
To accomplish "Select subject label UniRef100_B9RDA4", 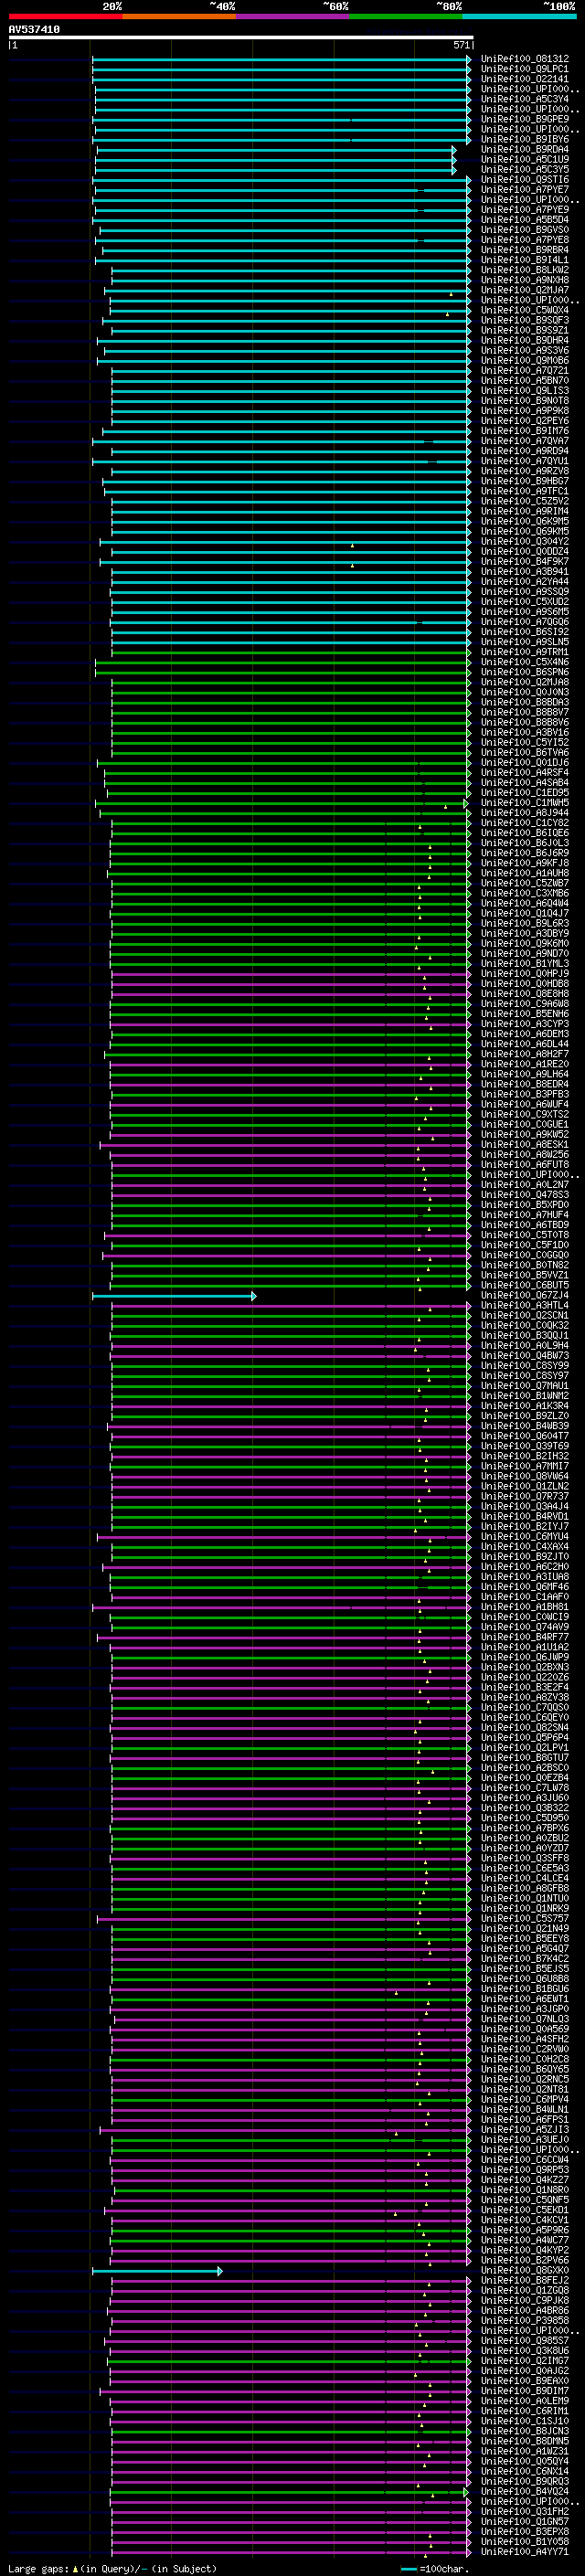I will 525,149.
